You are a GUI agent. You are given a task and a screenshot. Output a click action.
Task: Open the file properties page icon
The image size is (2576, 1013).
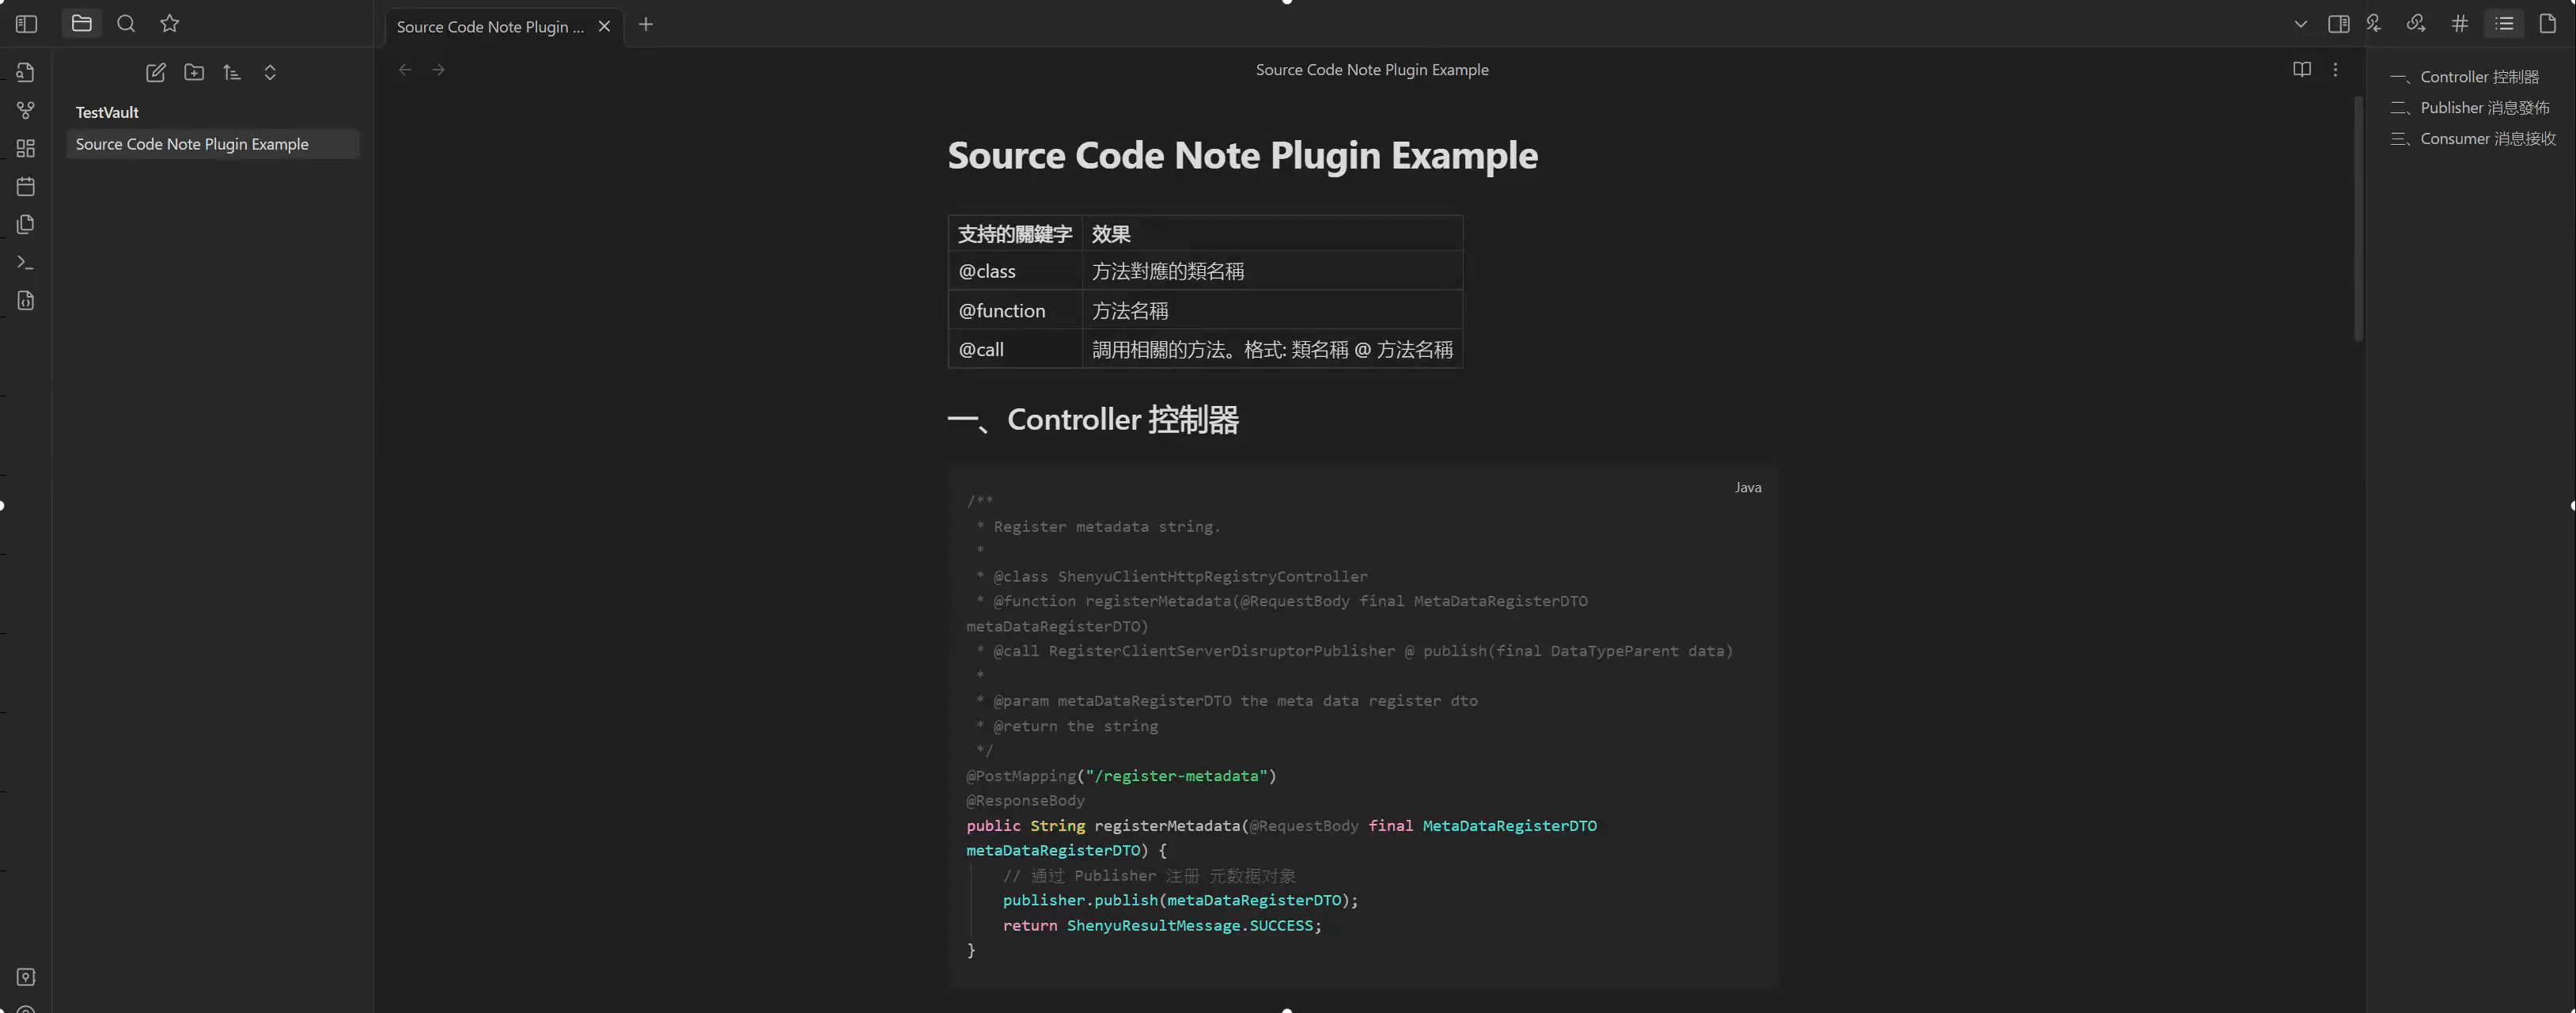2548,23
